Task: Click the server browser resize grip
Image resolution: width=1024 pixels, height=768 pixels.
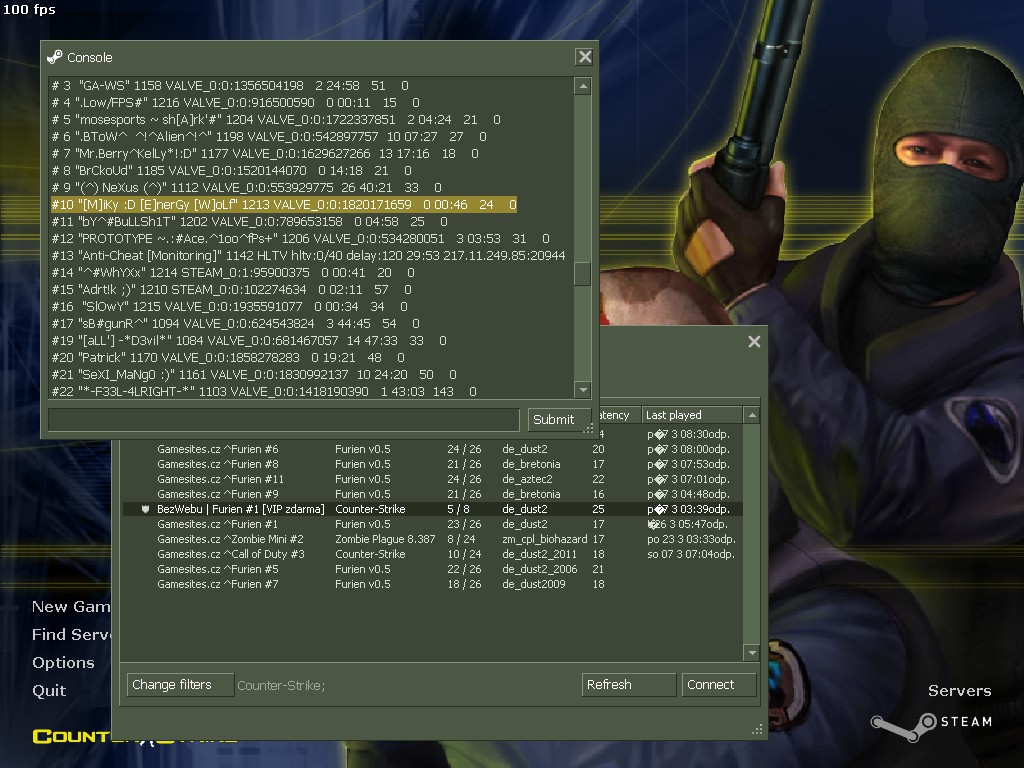Action: coord(757,729)
